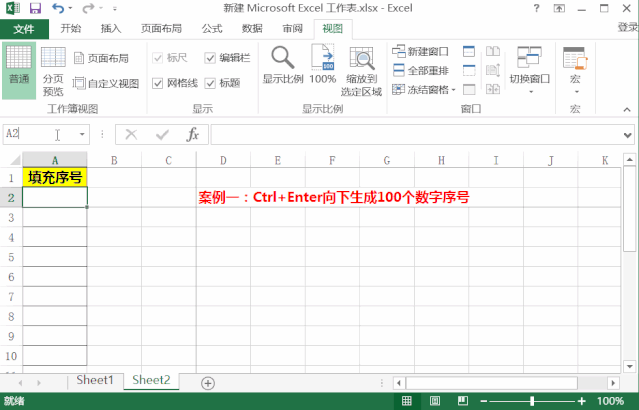The height and width of the screenshot is (410, 639).
Task: Select the Sheet2 sheet tab
Action: [x=151, y=380]
